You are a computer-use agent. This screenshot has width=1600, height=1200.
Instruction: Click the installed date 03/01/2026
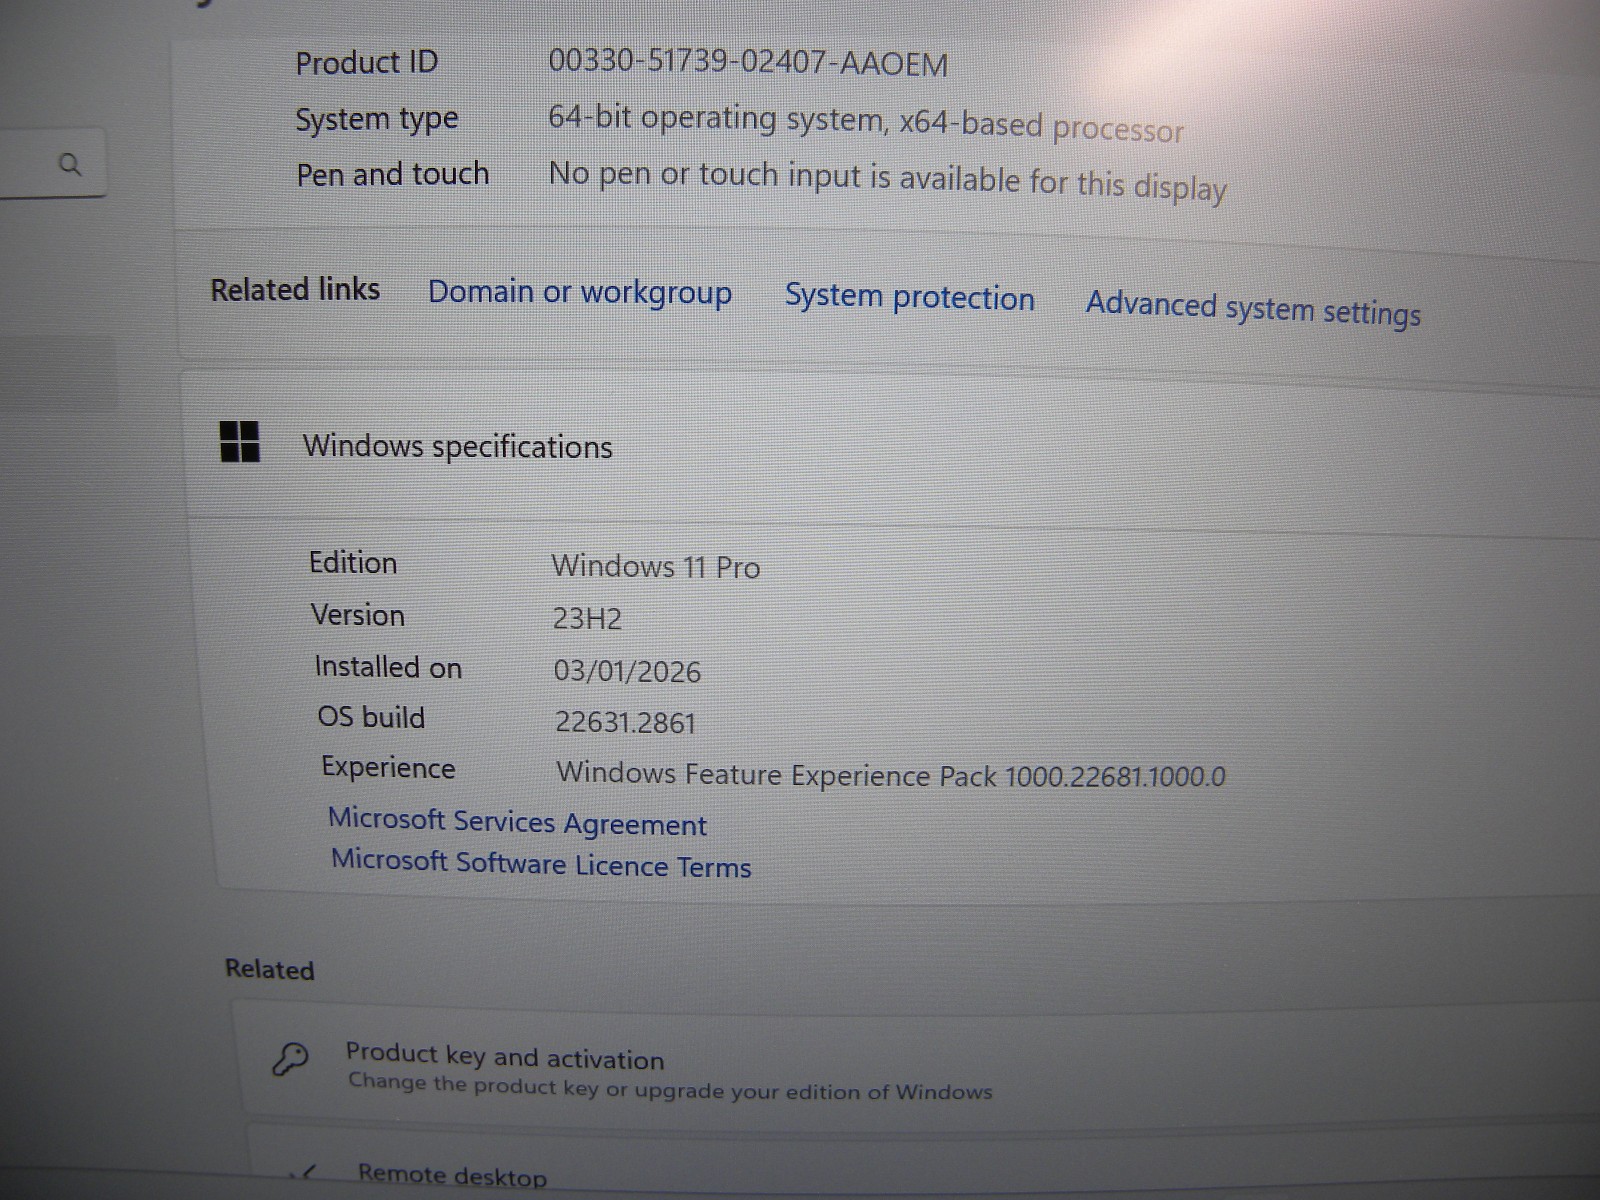[628, 671]
